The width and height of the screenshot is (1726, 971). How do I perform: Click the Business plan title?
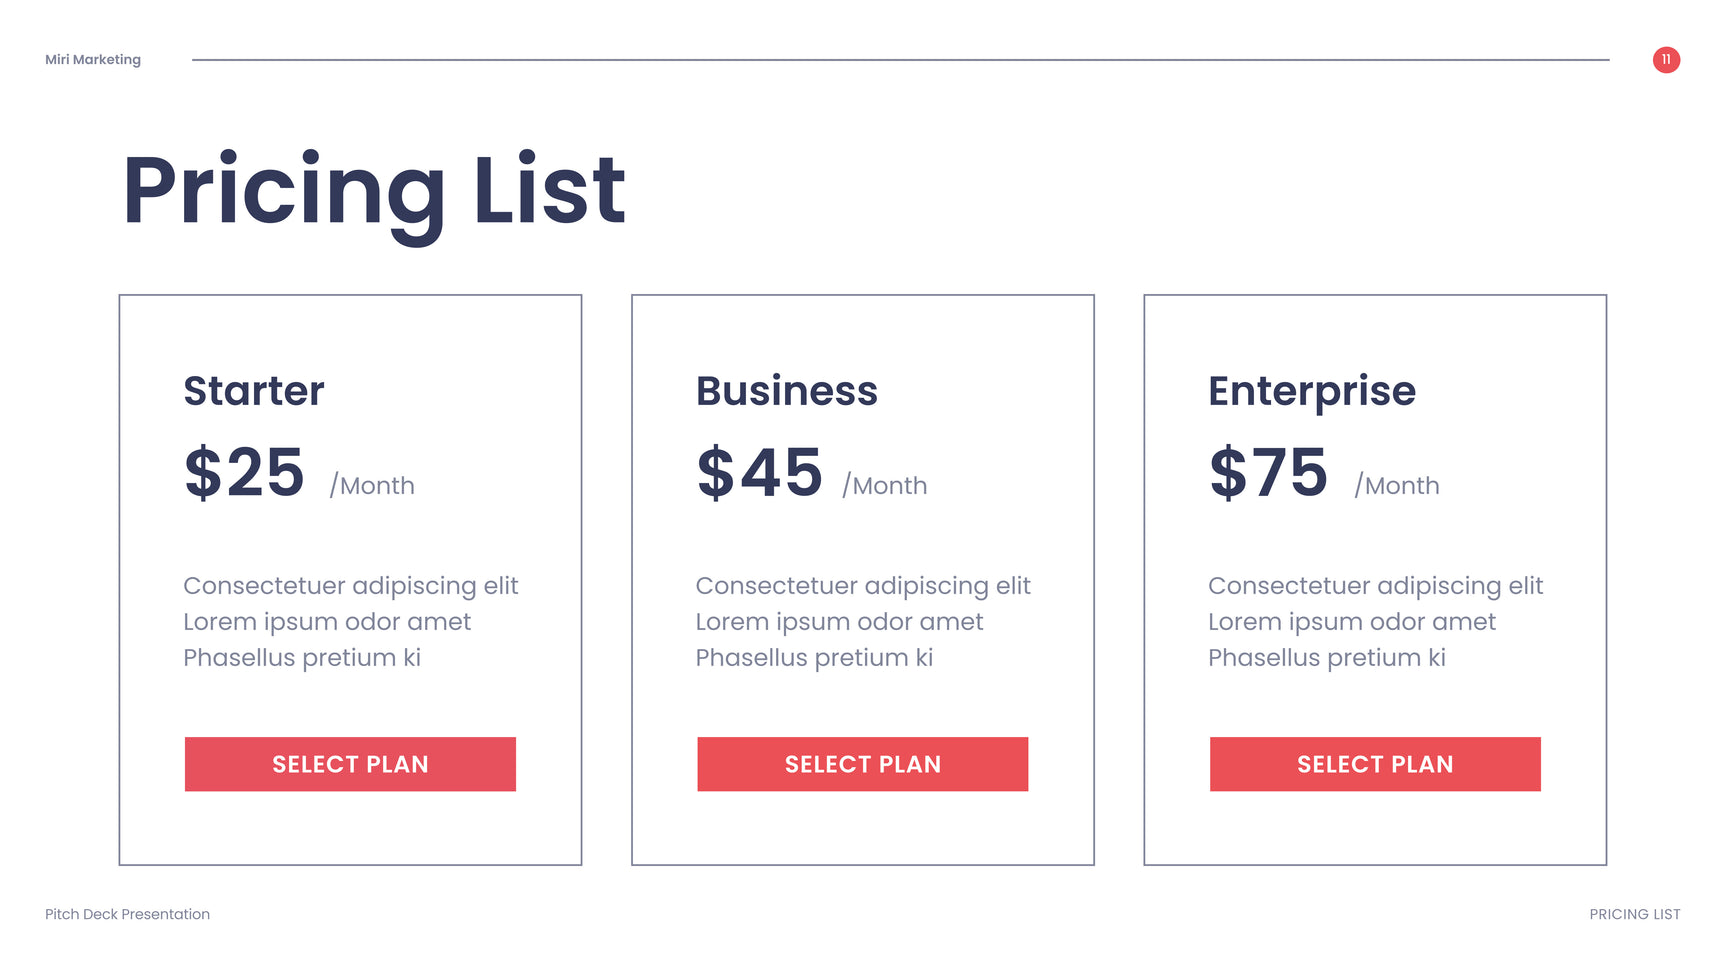[786, 391]
